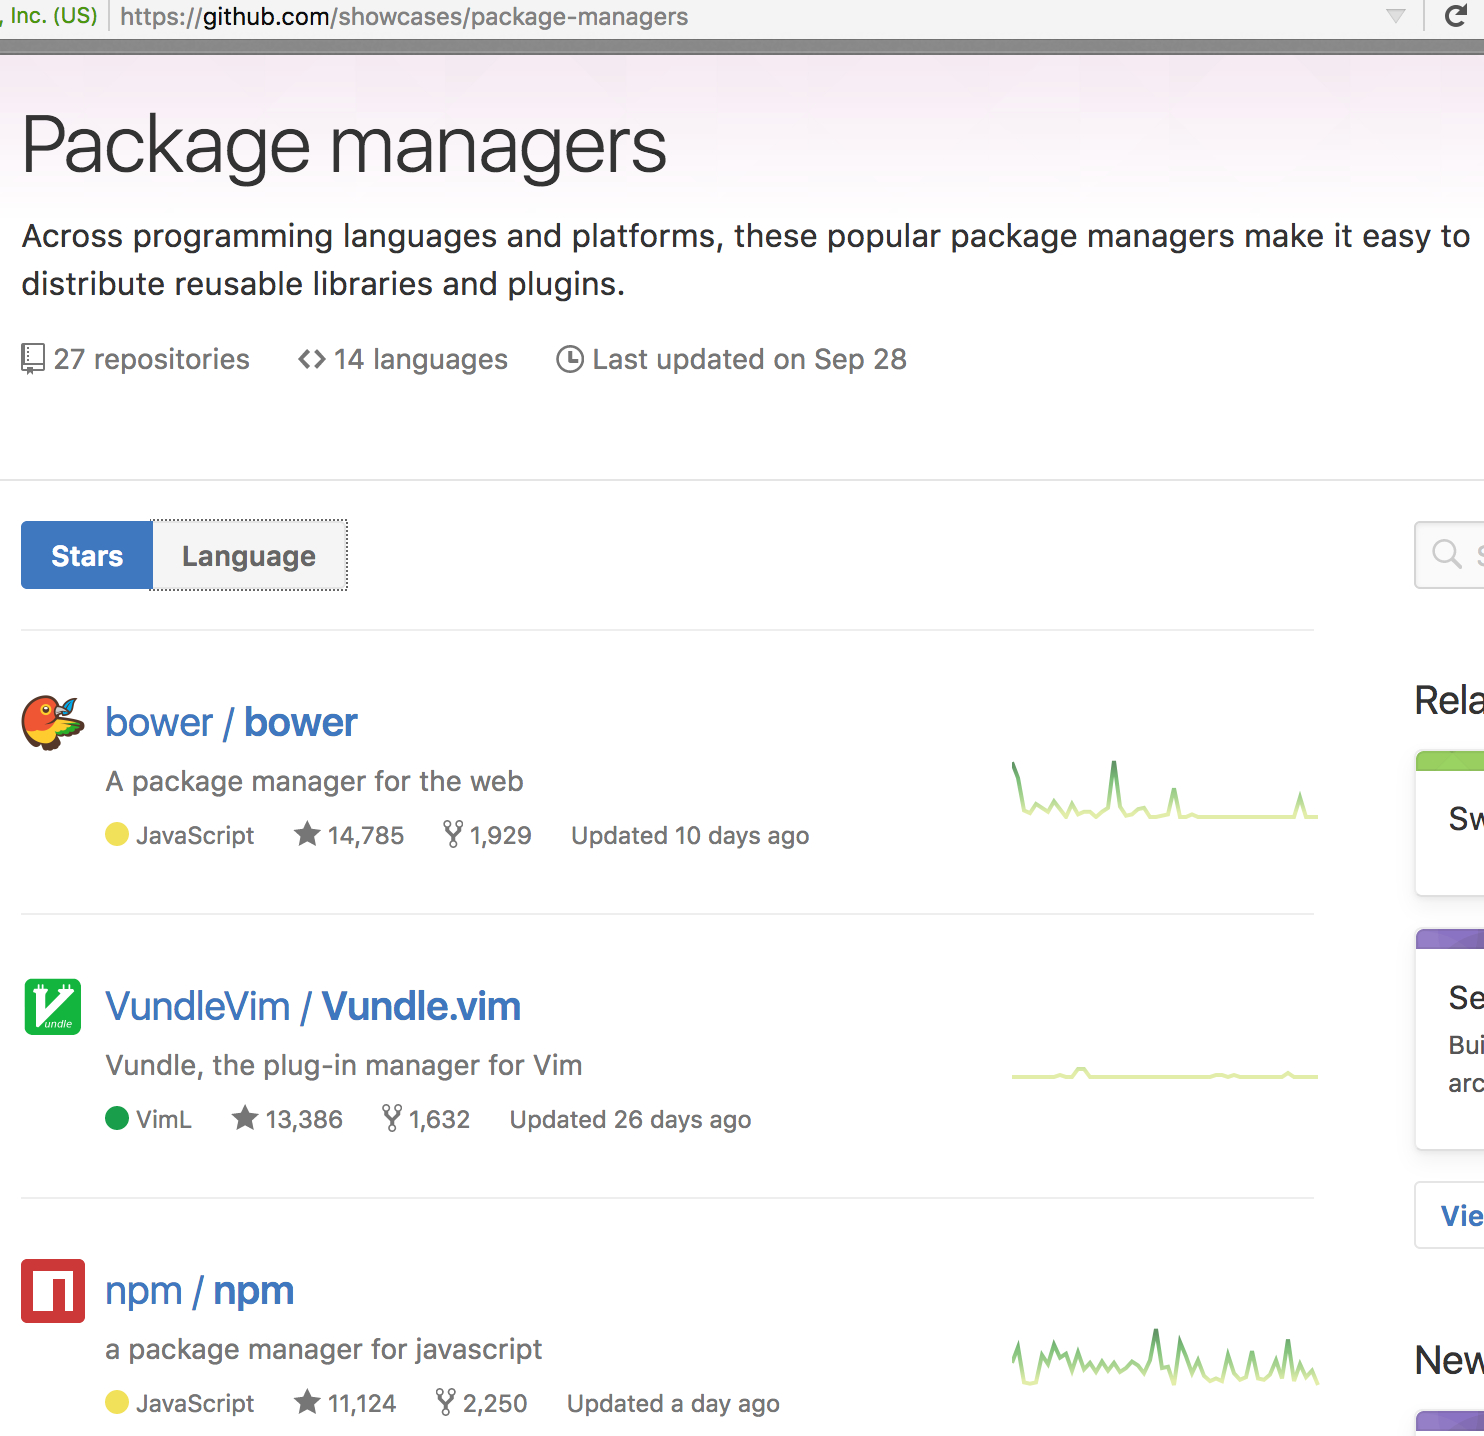The image size is (1484, 1436).
Task: Click the green VimL language dot
Action: click(117, 1118)
